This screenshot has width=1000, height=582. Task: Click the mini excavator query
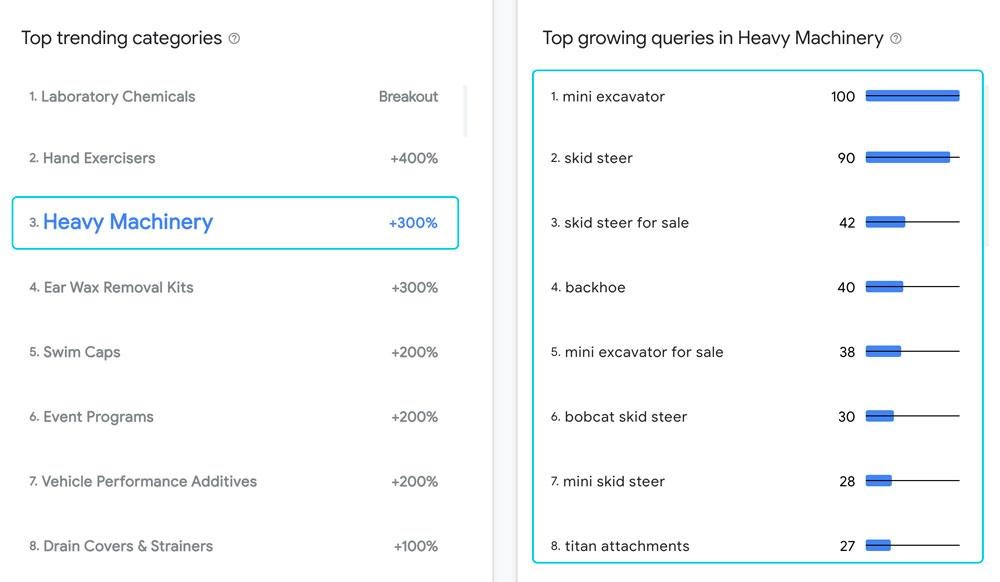pos(613,97)
